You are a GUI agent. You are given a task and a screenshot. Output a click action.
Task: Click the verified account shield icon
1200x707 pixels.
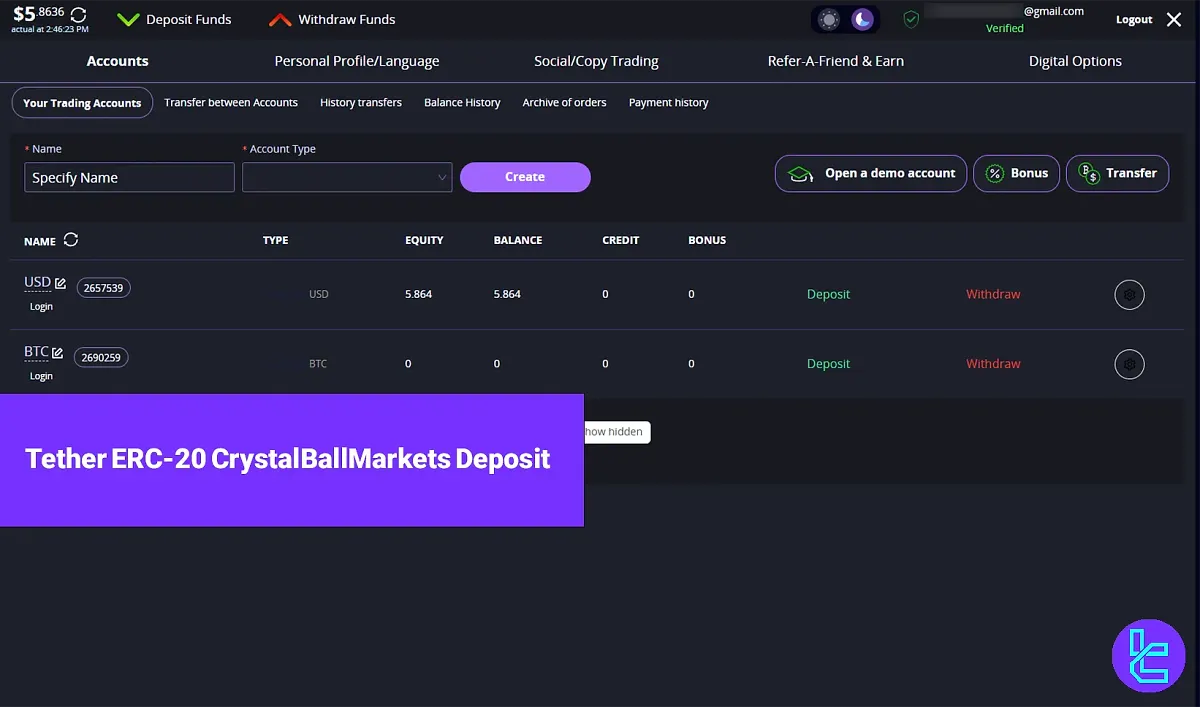pyautogui.click(x=911, y=17)
